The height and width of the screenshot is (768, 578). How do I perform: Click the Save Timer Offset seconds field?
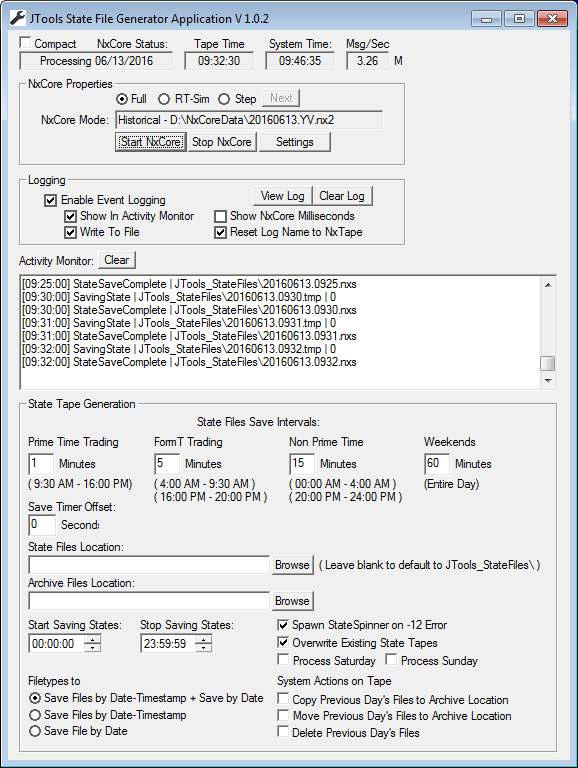point(42,525)
